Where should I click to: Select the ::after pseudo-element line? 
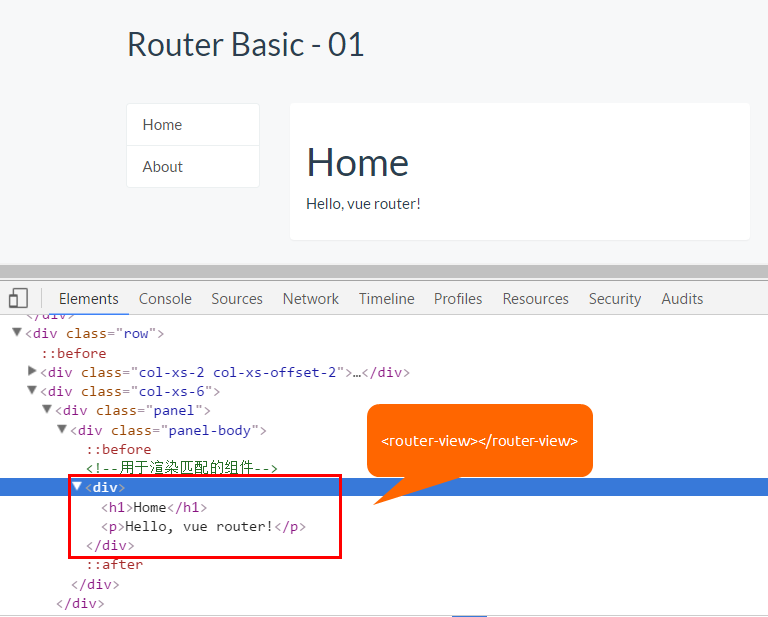[x=115, y=565]
